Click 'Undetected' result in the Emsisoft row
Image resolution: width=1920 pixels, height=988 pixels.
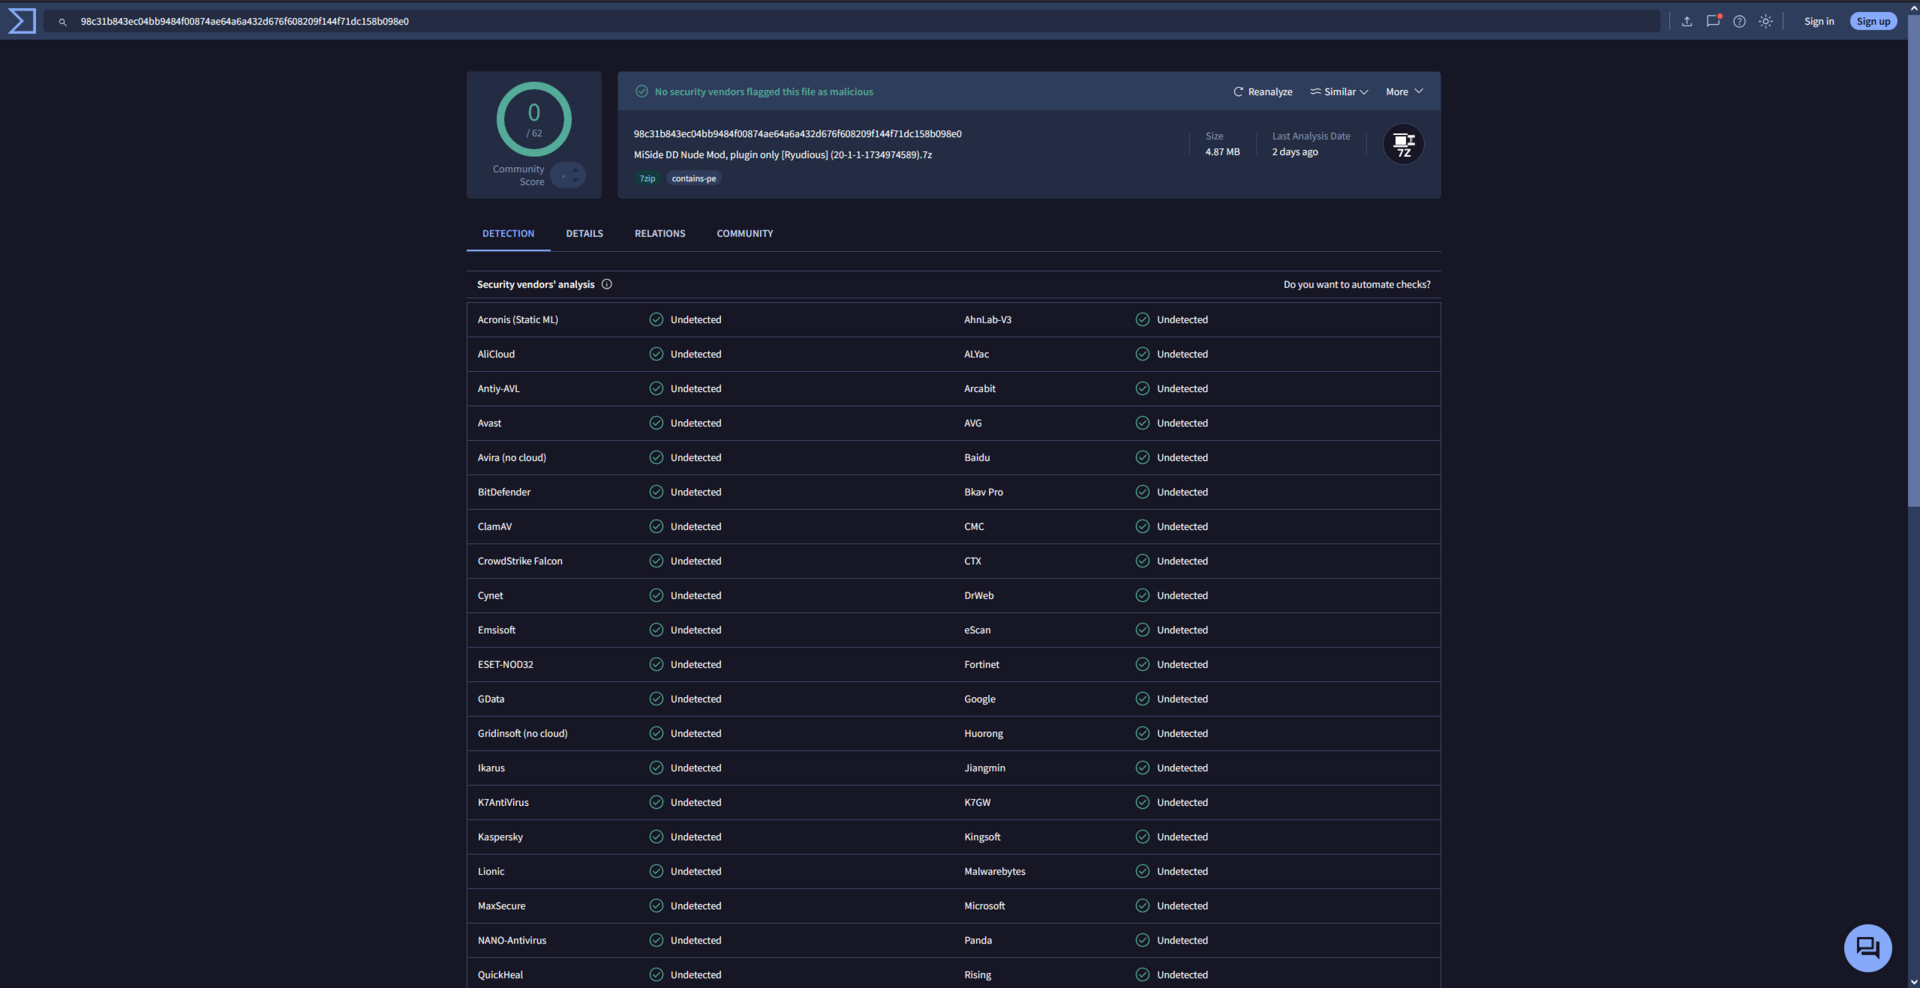tap(696, 630)
